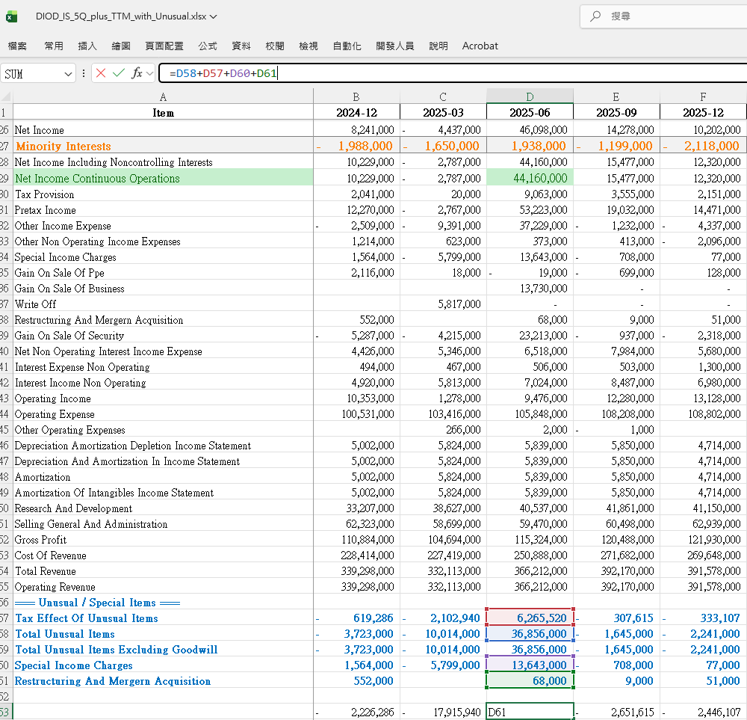This screenshot has height=720, width=747.
Task: Expand the Name Box dropdown showing SUM
Action: [68, 73]
